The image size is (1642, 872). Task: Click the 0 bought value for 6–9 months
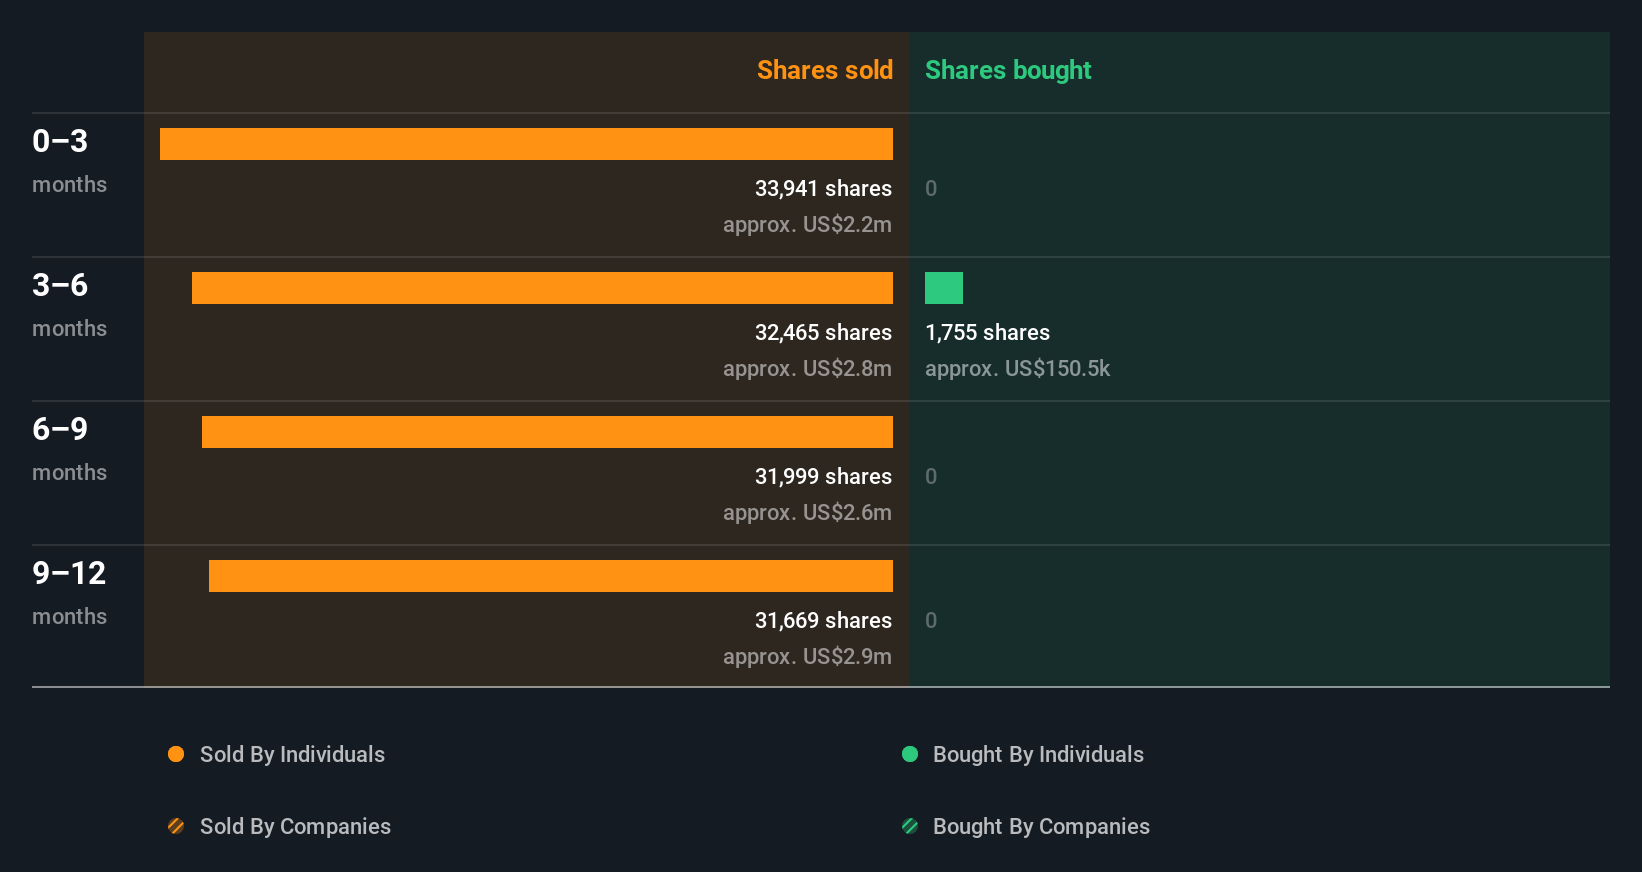pos(931,476)
